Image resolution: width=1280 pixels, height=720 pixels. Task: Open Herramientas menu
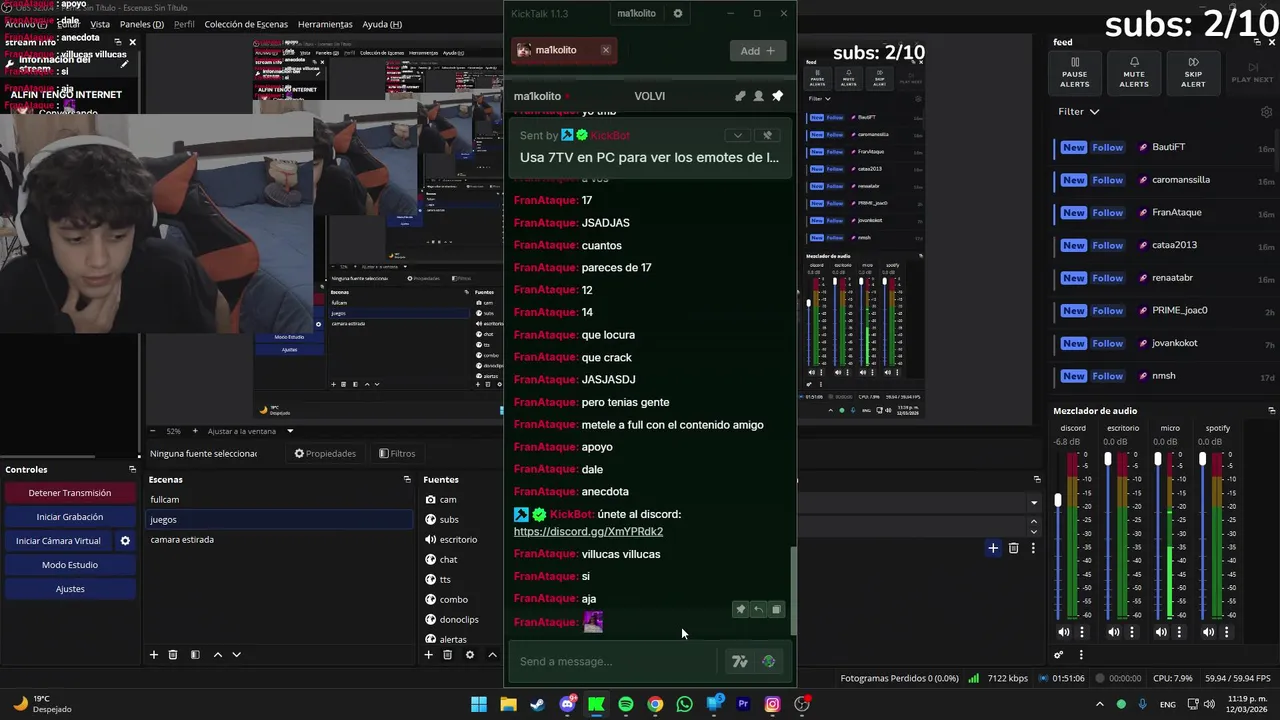[325, 24]
